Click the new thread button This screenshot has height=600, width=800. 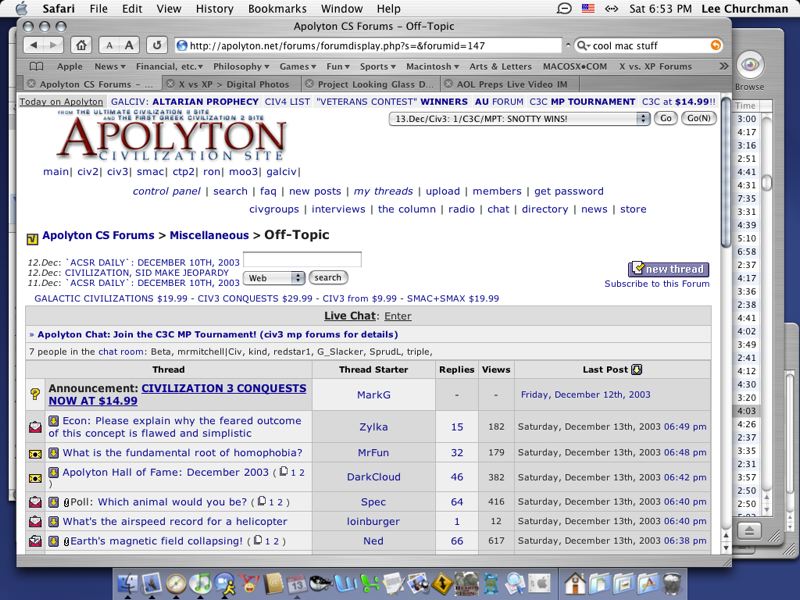click(668, 269)
